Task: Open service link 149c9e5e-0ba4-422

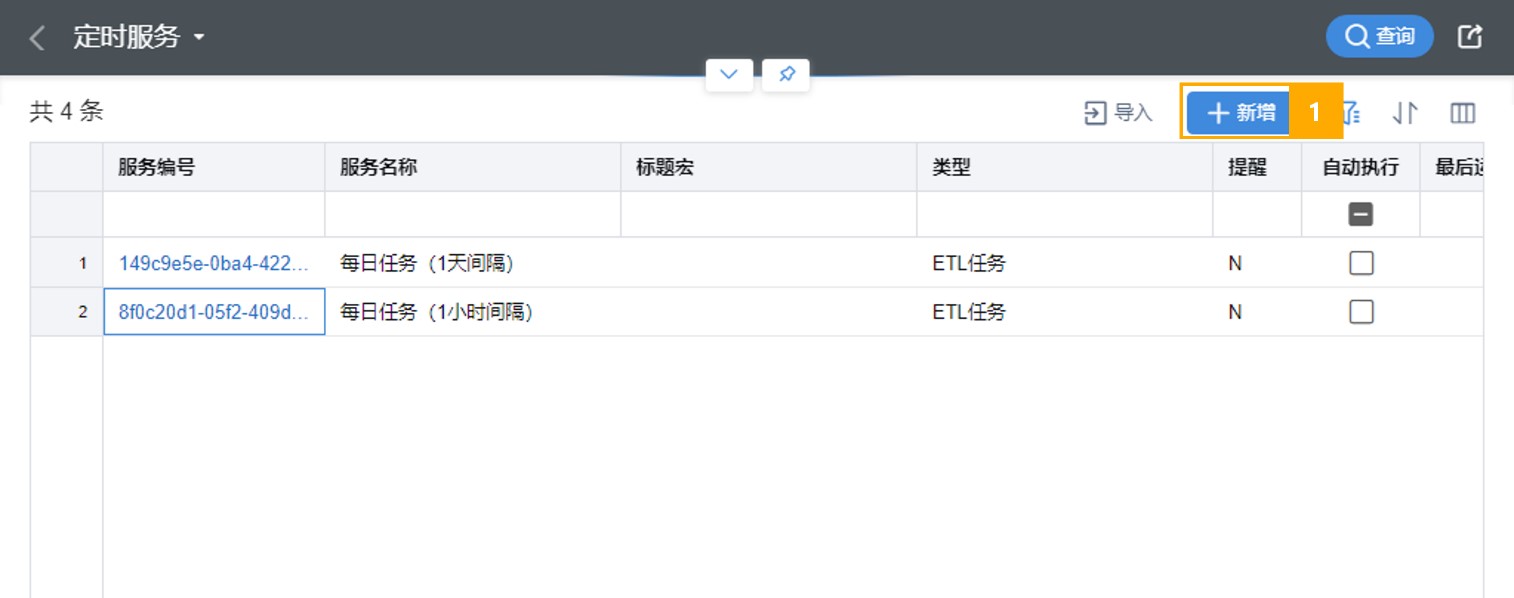Action: click(x=214, y=263)
